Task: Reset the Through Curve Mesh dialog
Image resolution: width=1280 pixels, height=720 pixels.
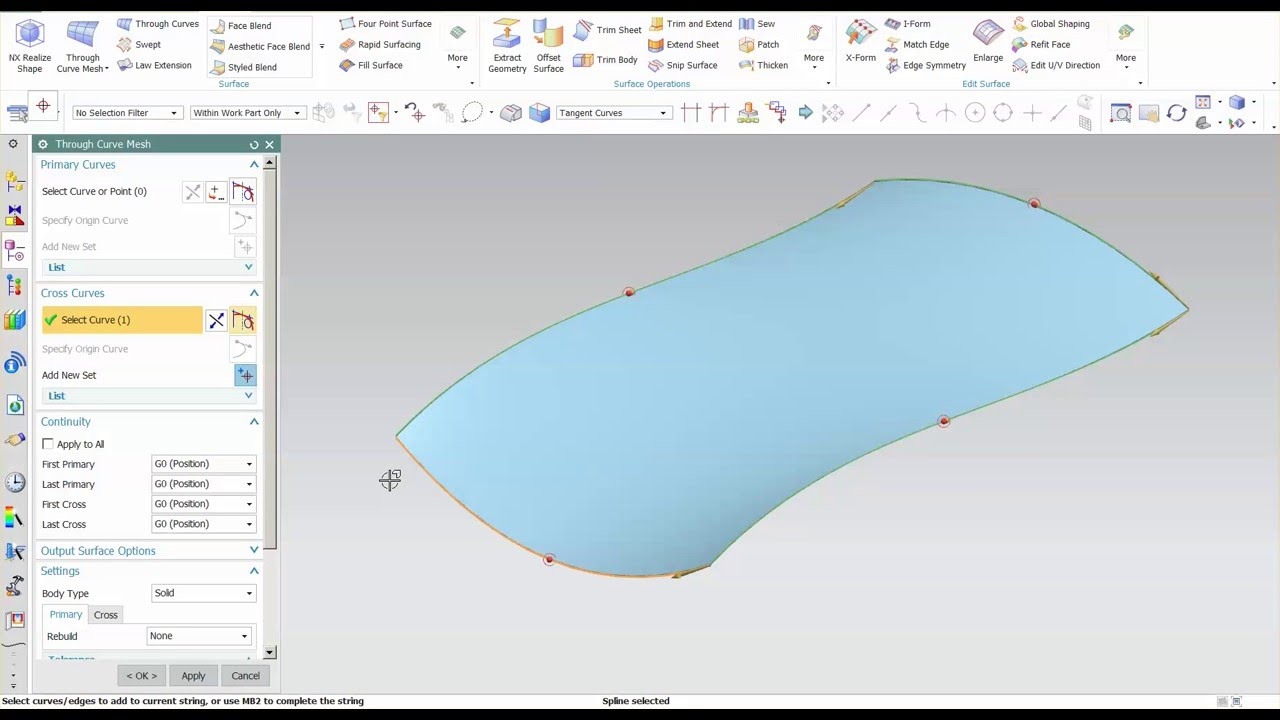Action: click(254, 145)
